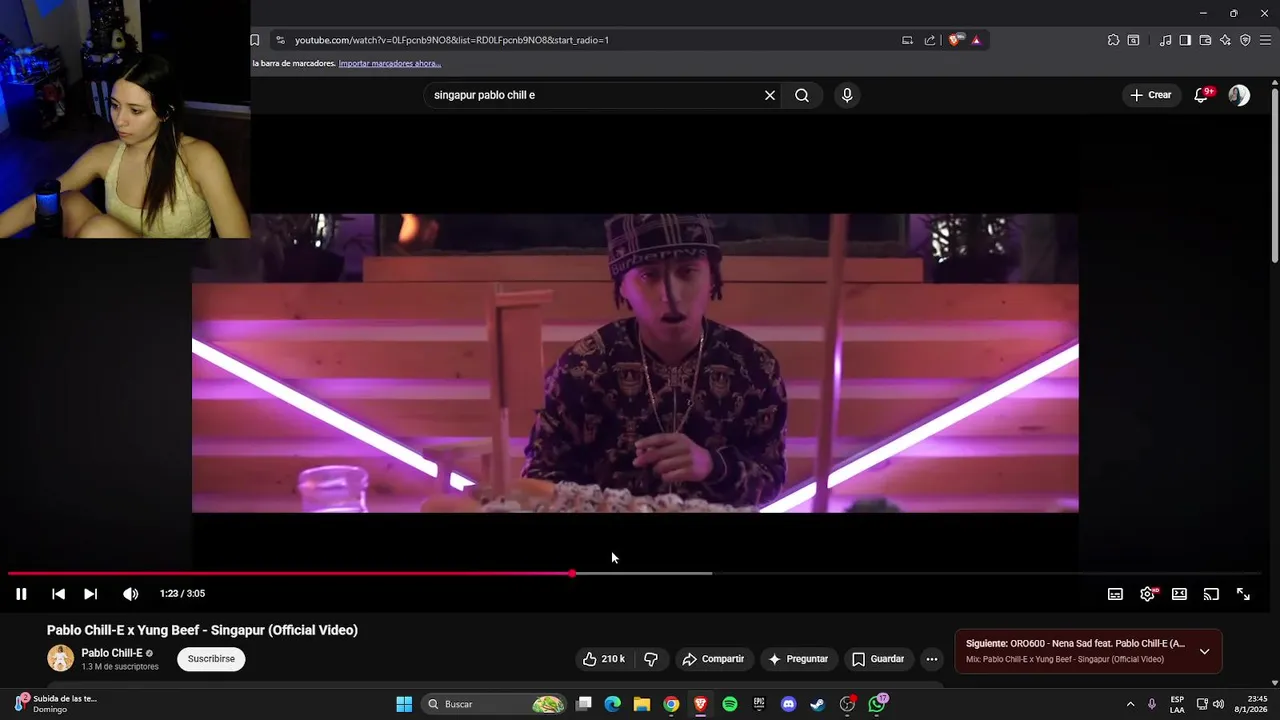Bookmark this page in the address bar

pyautogui.click(x=254, y=40)
